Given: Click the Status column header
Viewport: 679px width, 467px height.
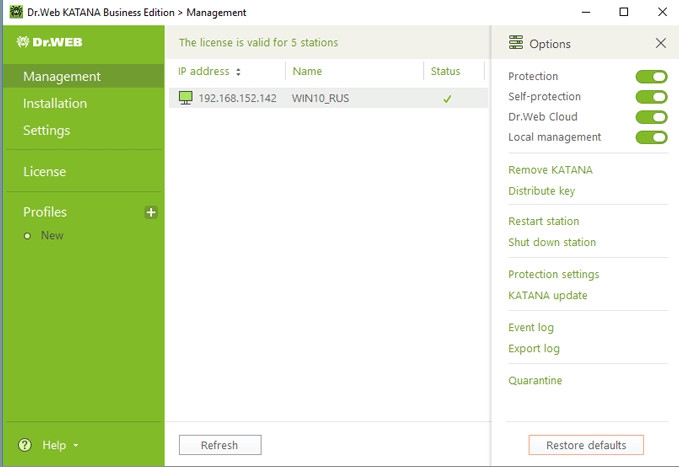Looking at the screenshot, I should coord(445,71).
